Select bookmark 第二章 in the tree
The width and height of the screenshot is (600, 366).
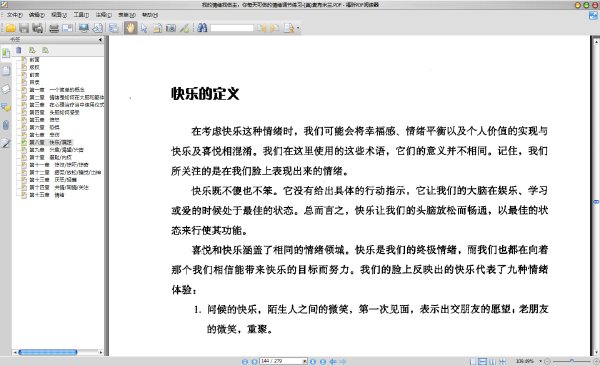pos(66,97)
